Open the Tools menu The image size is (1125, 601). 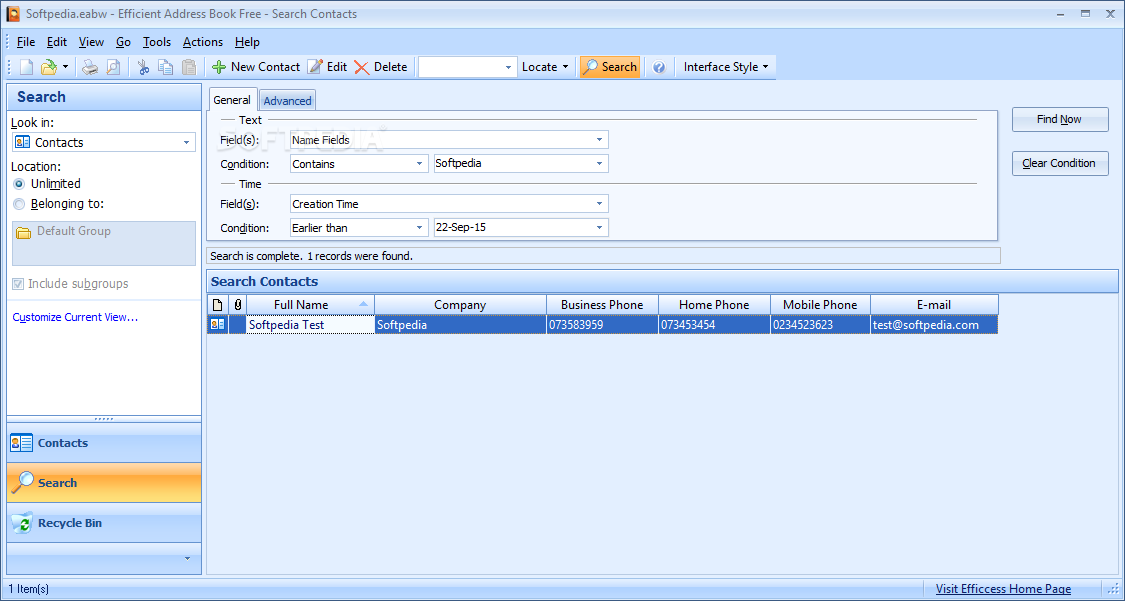click(156, 42)
